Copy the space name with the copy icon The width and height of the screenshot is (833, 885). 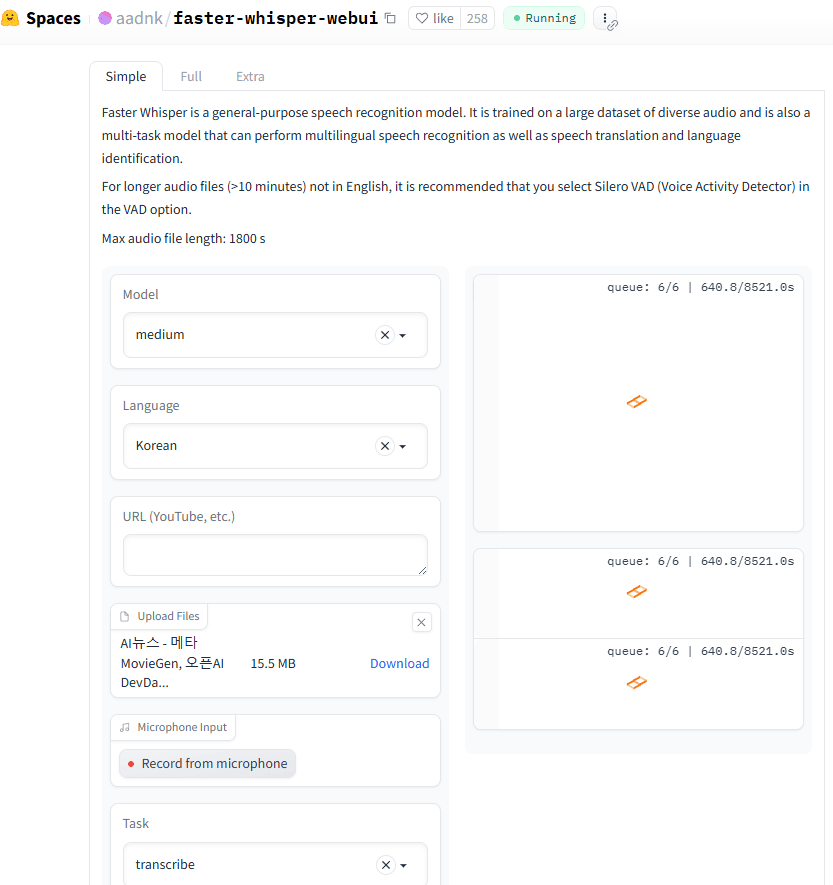[390, 18]
